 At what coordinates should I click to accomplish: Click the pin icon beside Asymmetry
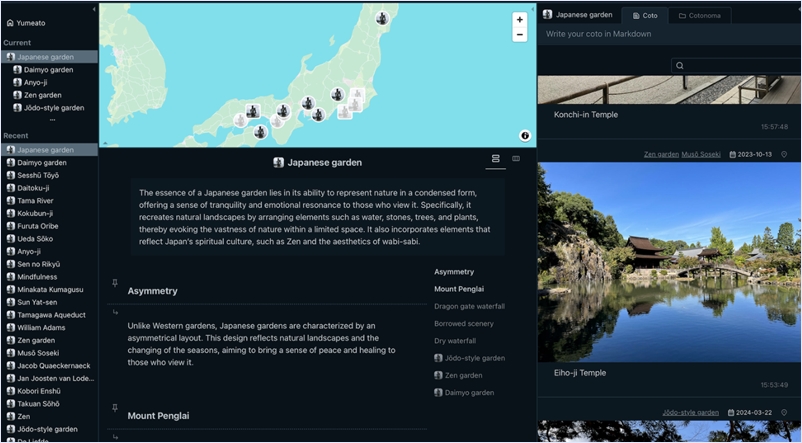115,283
